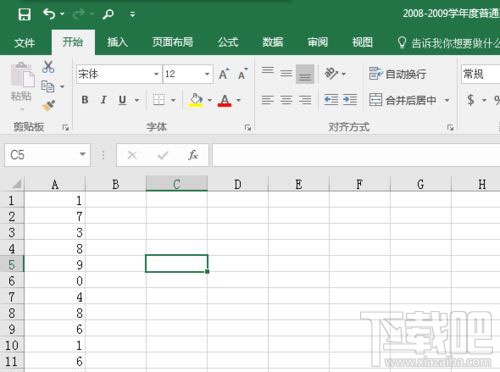Save the workbook with the floppy icon
500x372 pixels.
pos(24,14)
